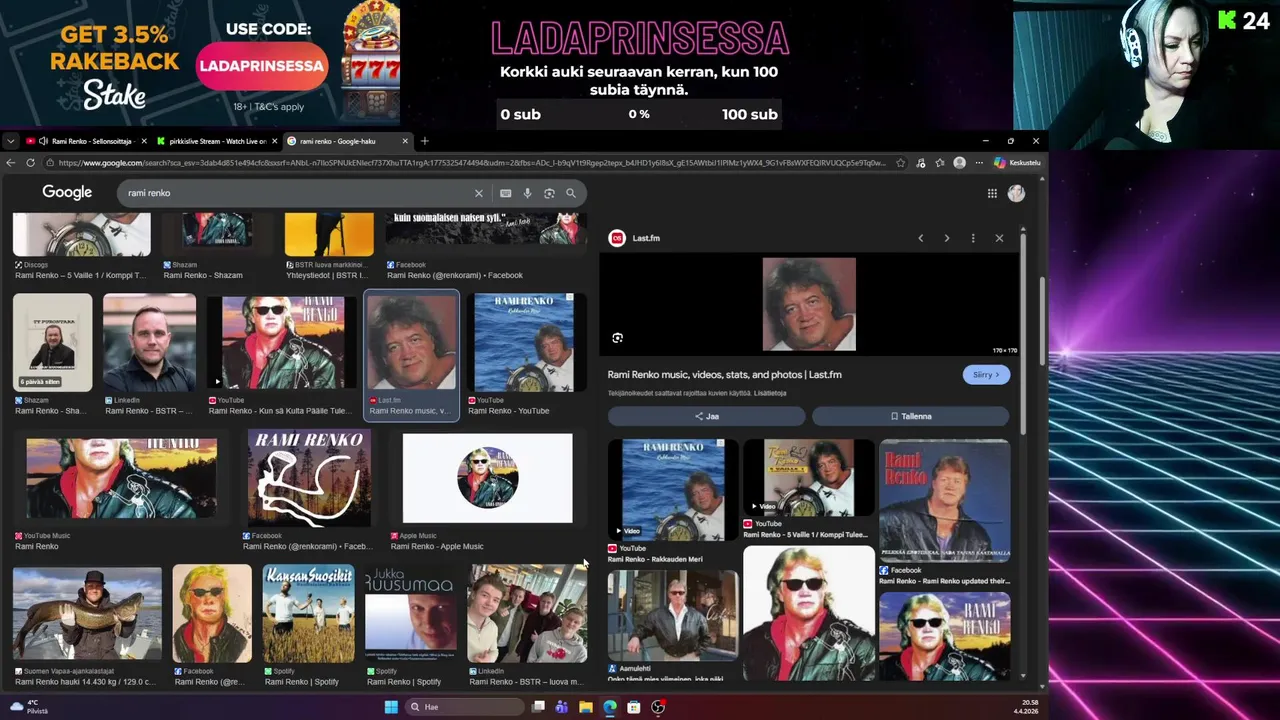Image resolution: width=1280 pixels, height=720 pixels.
Task: Open the tab search dropdown arrow
Action: pyautogui.click(x=10, y=141)
